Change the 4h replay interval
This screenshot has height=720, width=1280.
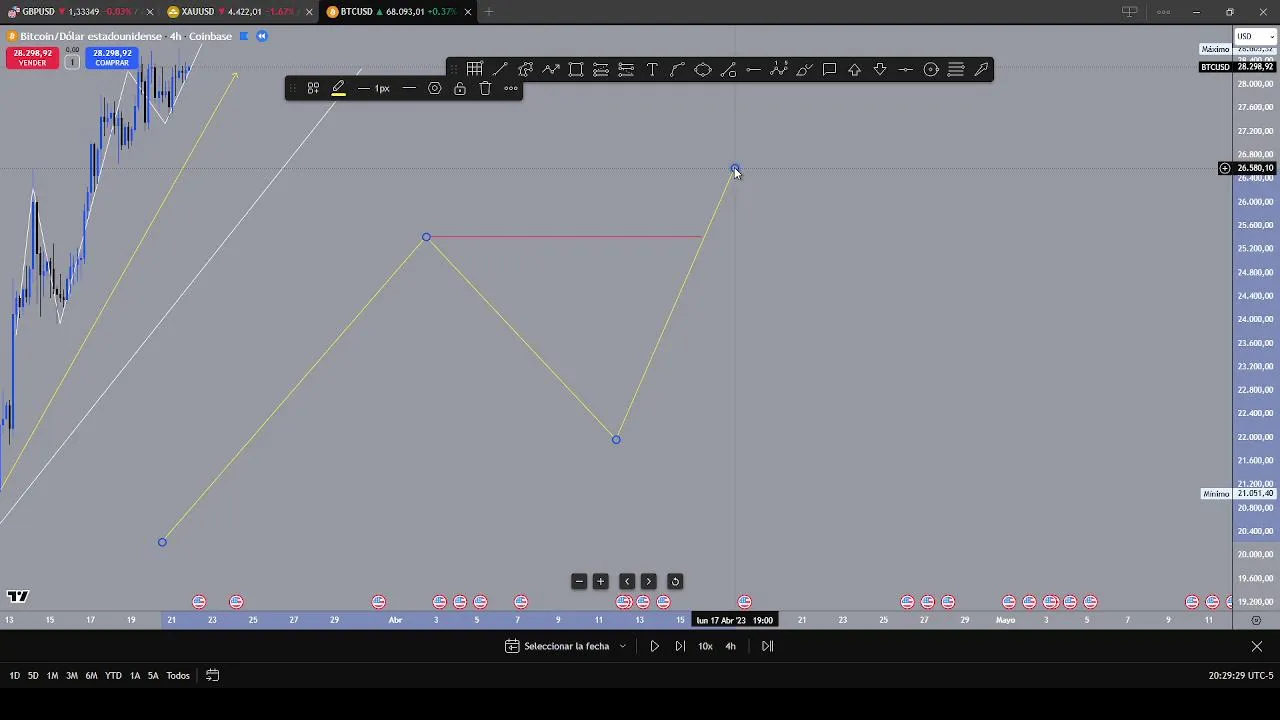(x=730, y=646)
